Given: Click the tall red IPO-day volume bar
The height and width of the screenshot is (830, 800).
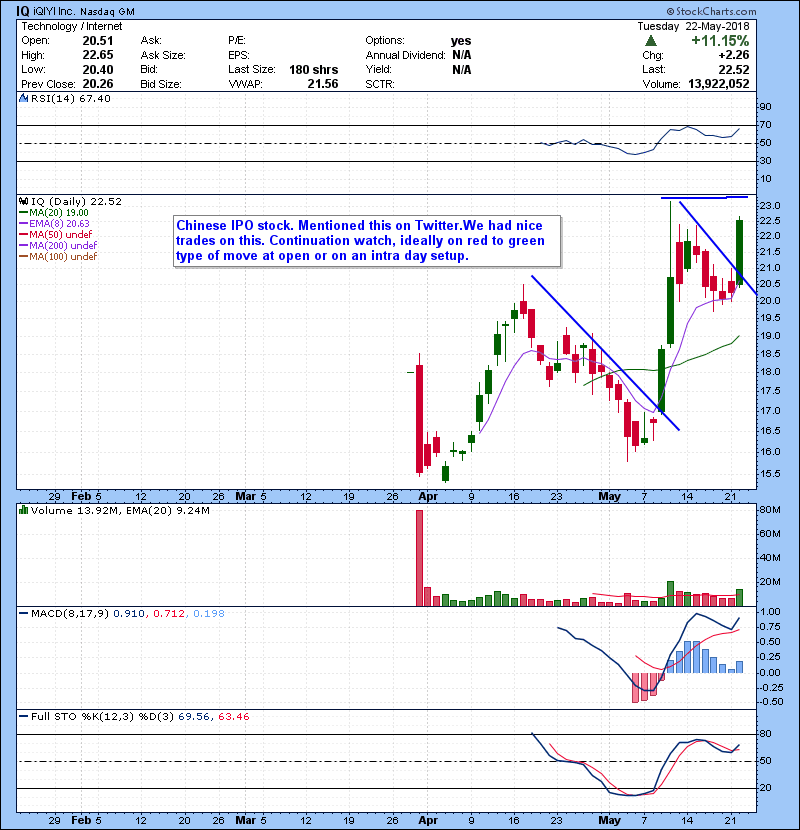Looking at the screenshot, I should [419, 558].
